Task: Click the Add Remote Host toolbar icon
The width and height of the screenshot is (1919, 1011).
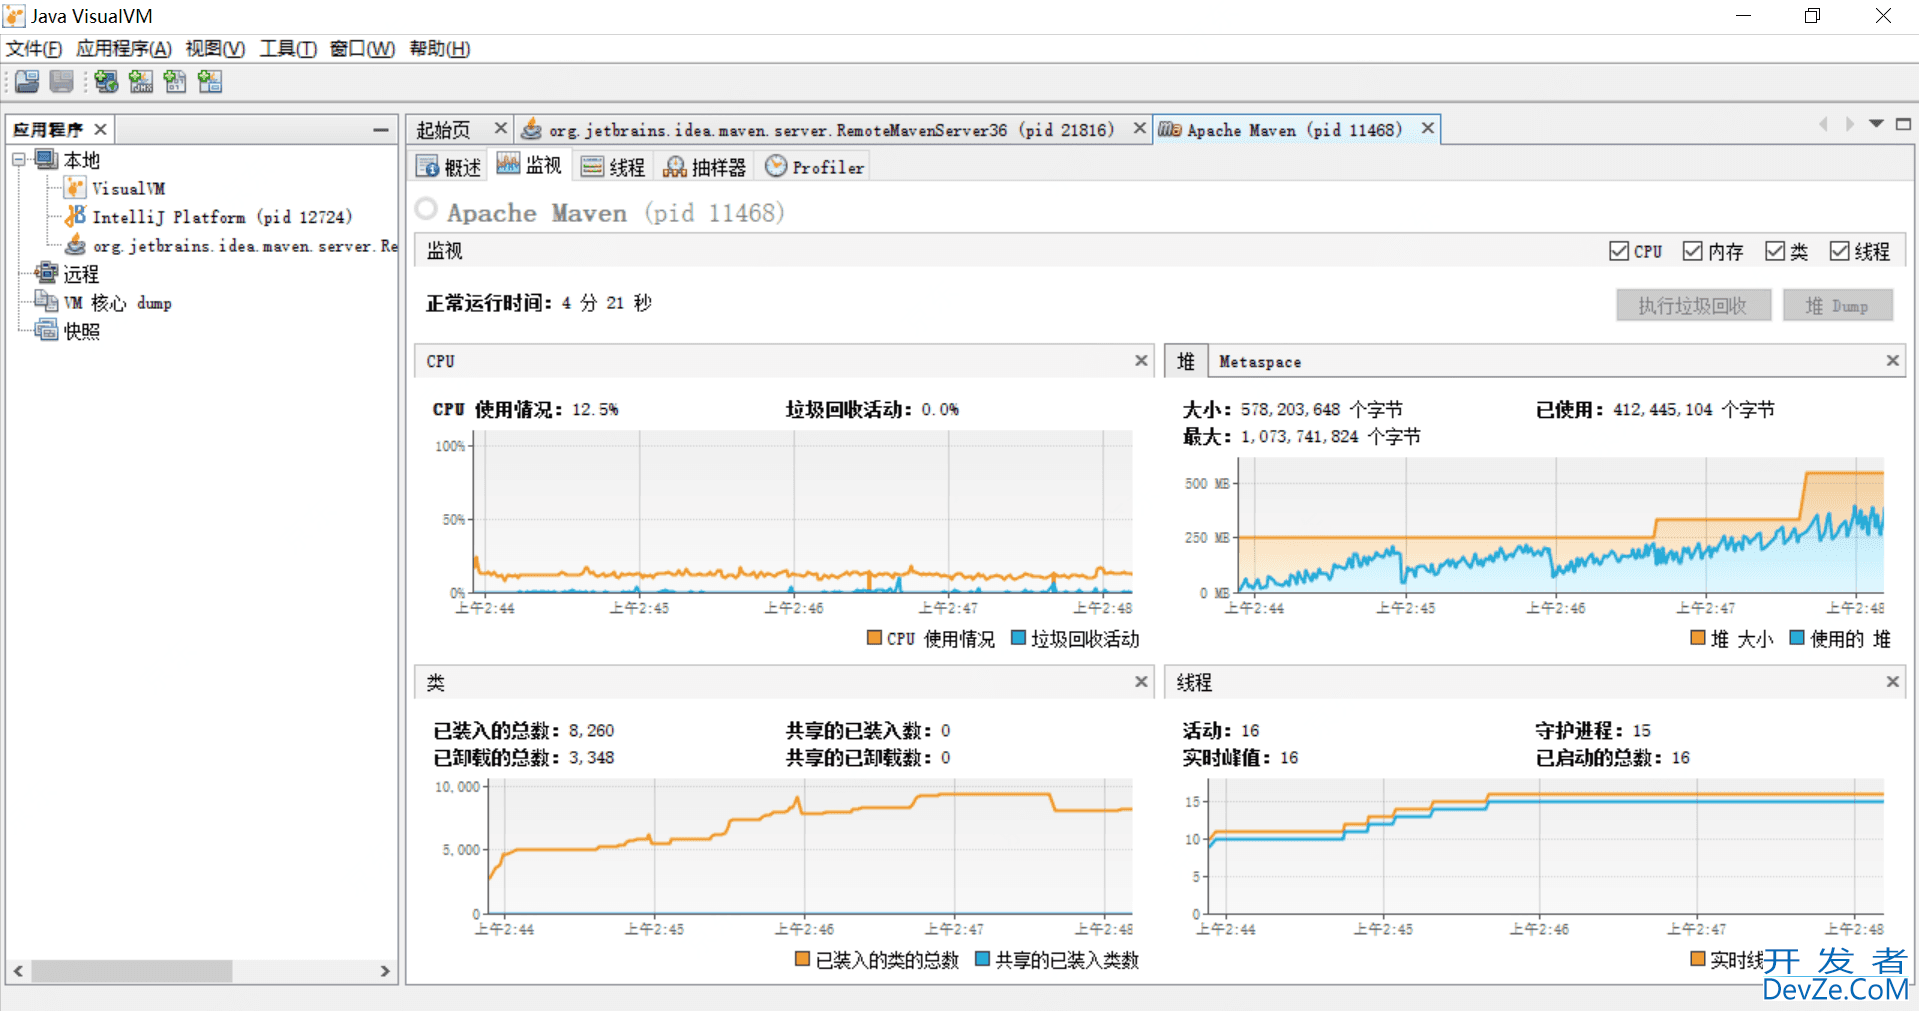Action: coord(106,82)
